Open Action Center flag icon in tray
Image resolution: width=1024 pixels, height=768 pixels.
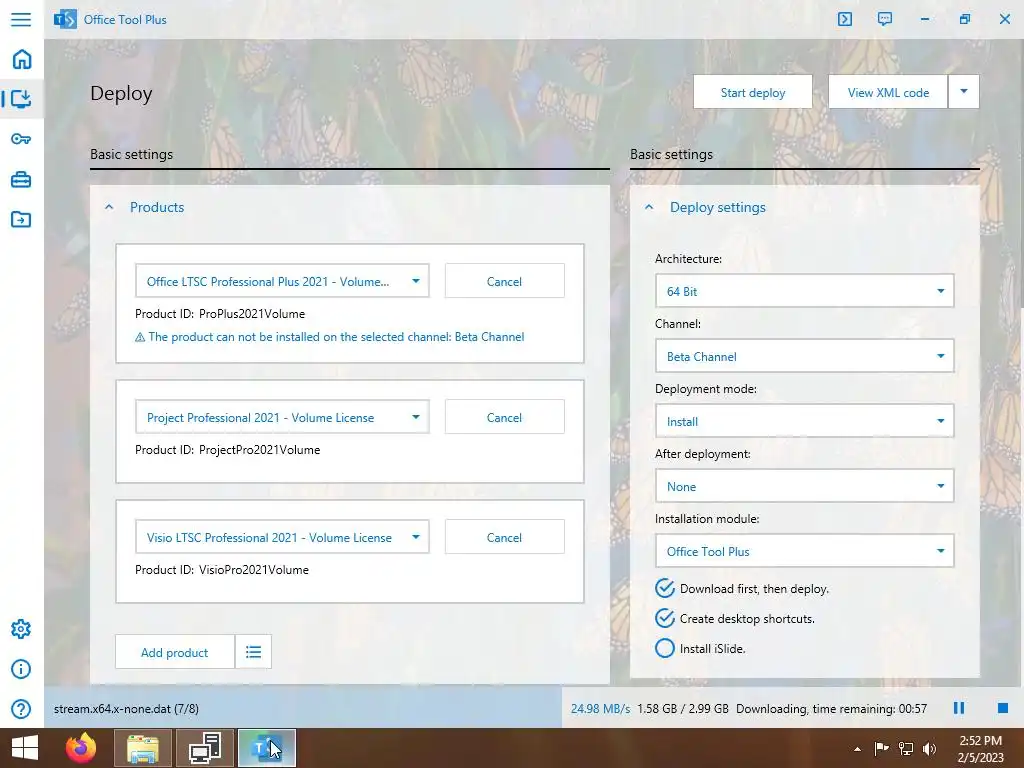tap(882, 748)
